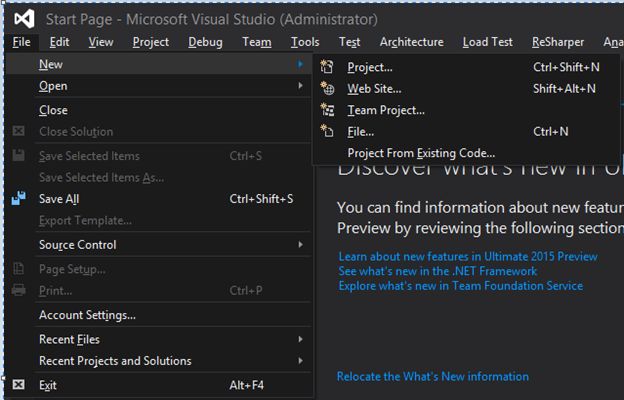Click the Save All disk icon
The width and height of the screenshot is (624, 400).
point(19,199)
